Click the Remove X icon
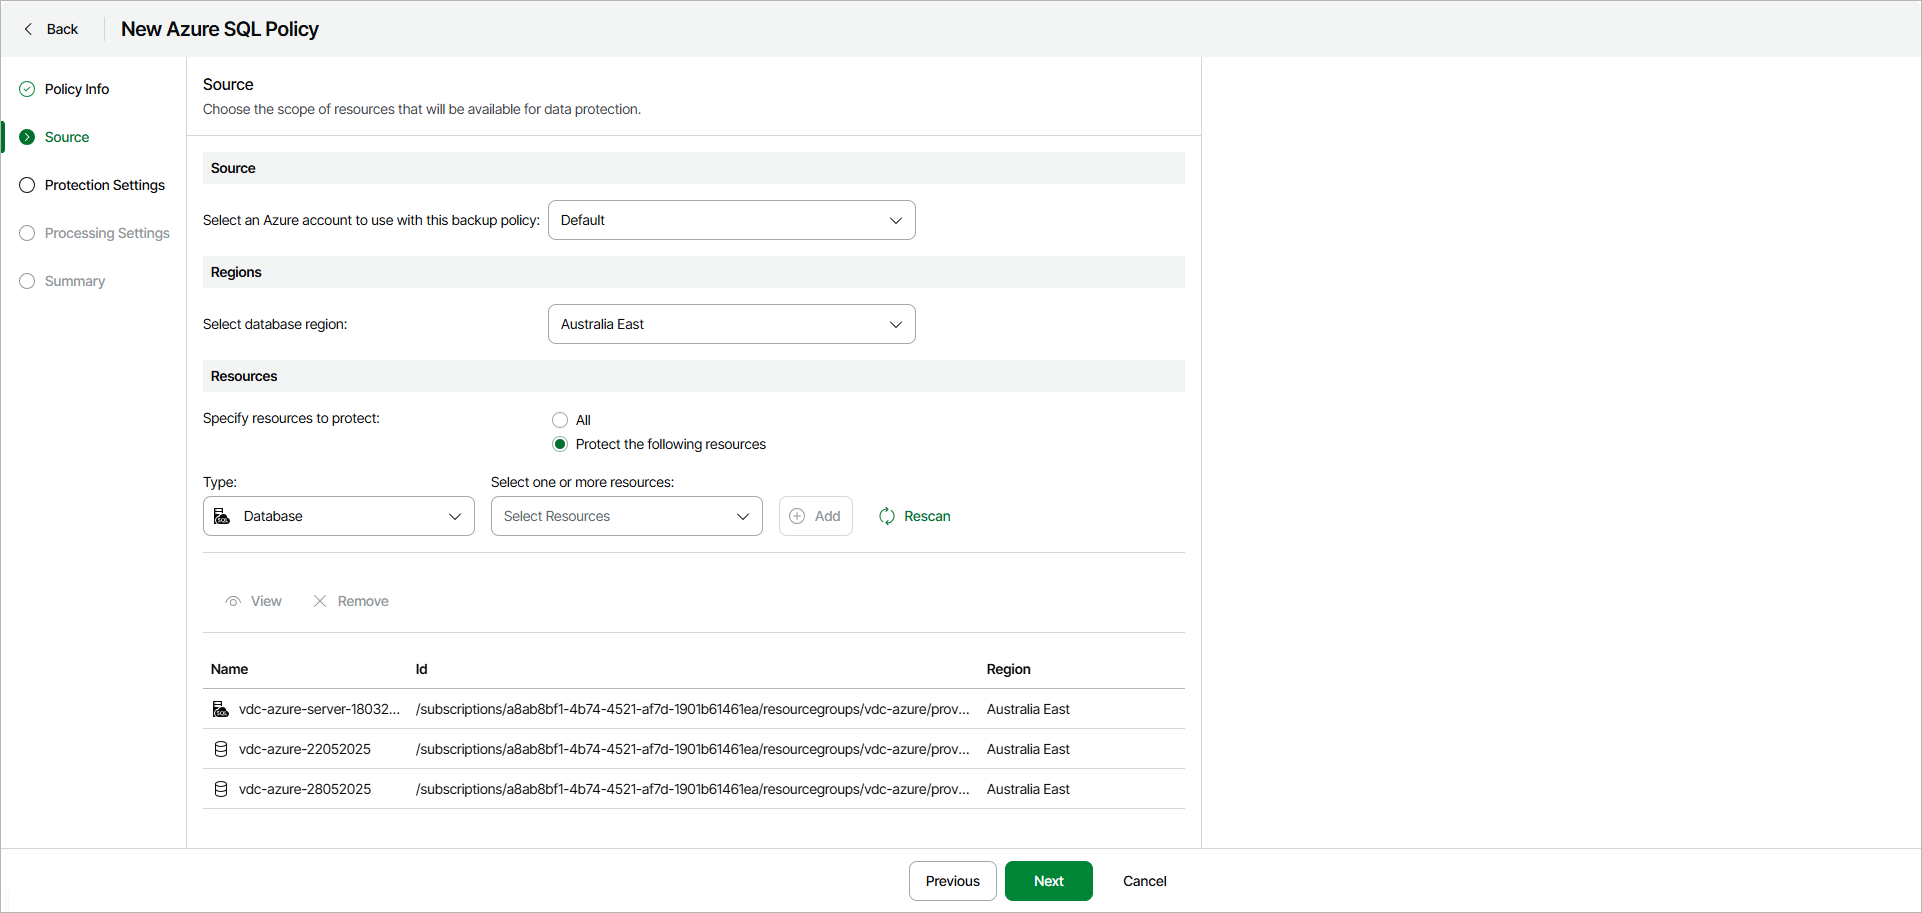1922x913 pixels. pyautogui.click(x=320, y=601)
